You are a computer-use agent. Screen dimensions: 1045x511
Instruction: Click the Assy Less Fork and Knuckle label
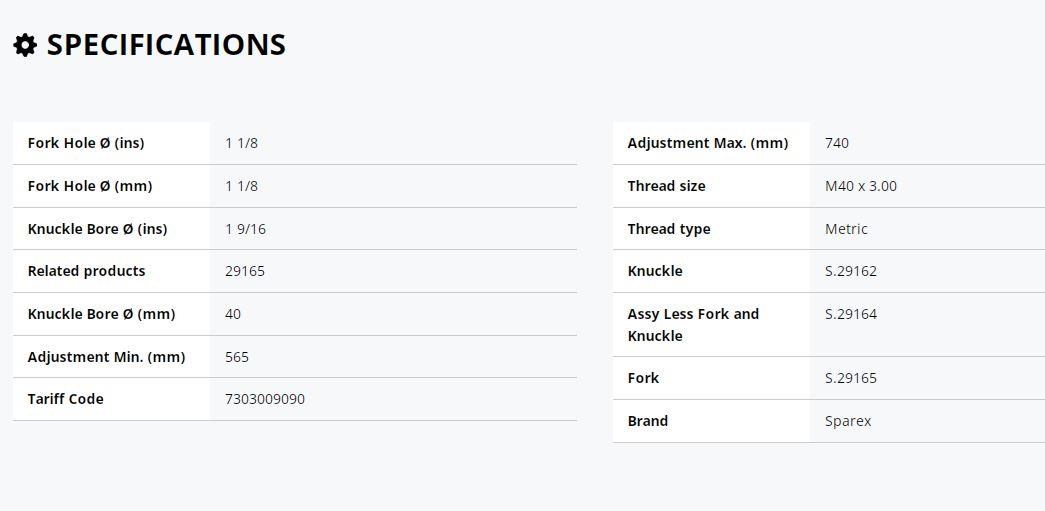coord(693,324)
